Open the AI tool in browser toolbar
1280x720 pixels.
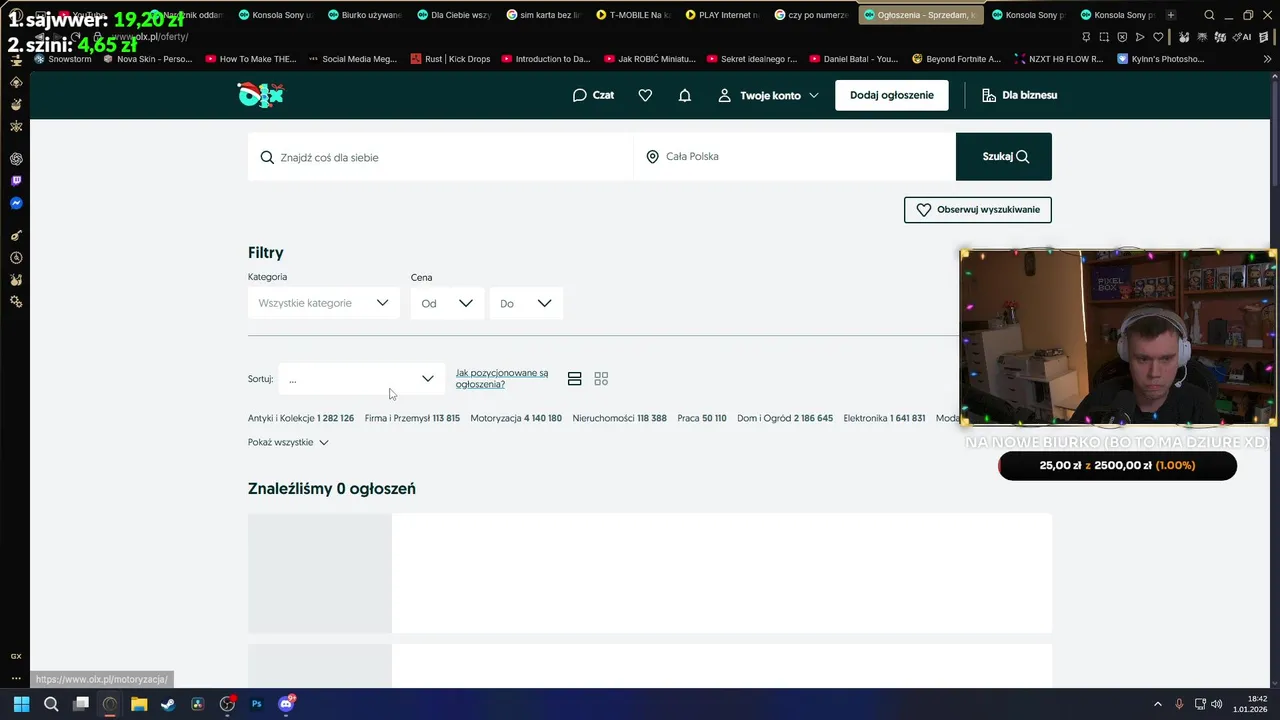pyautogui.click(x=1243, y=37)
